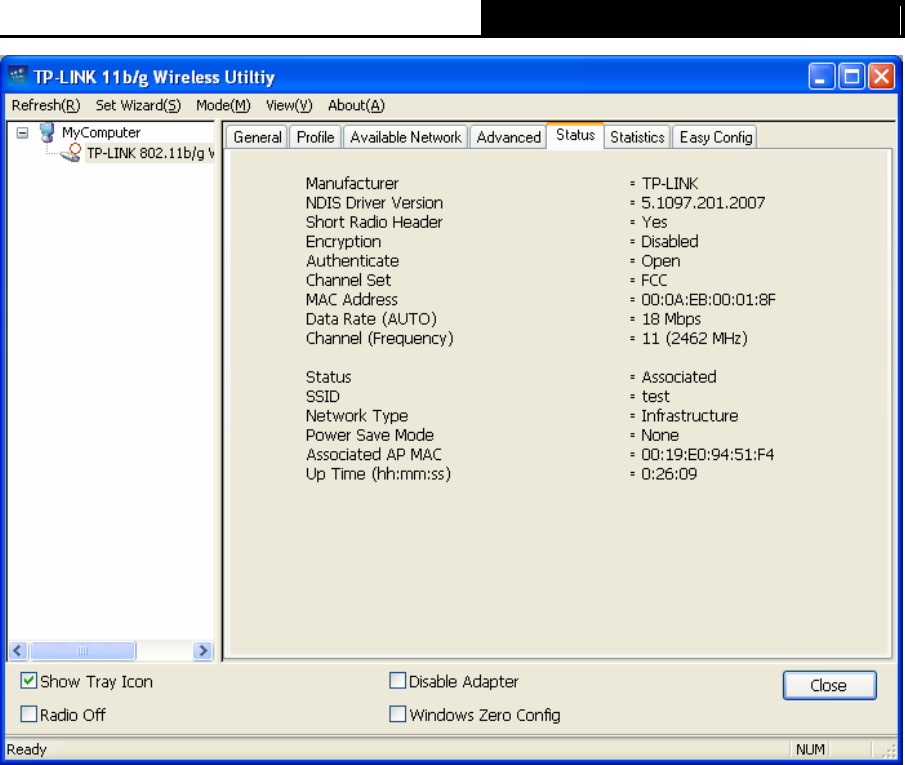Enable Windows Zero Config checkbox
The width and height of the screenshot is (905, 765).
[x=398, y=714]
